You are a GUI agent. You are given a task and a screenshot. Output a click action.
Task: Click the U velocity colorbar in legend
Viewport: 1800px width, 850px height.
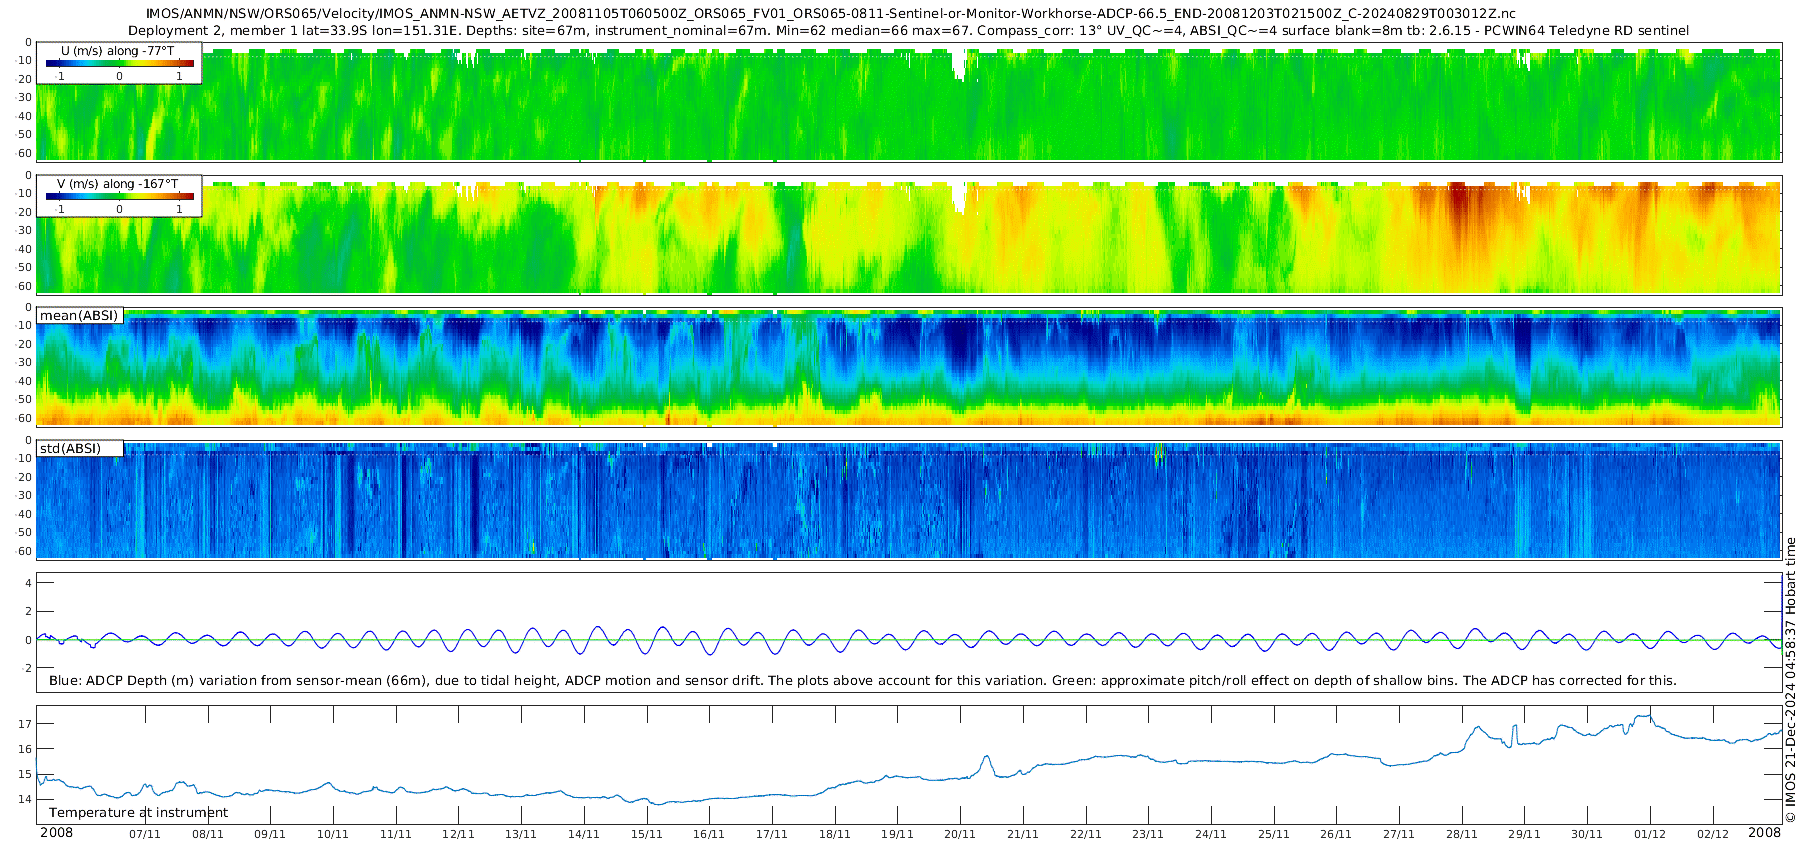click(119, 64)
